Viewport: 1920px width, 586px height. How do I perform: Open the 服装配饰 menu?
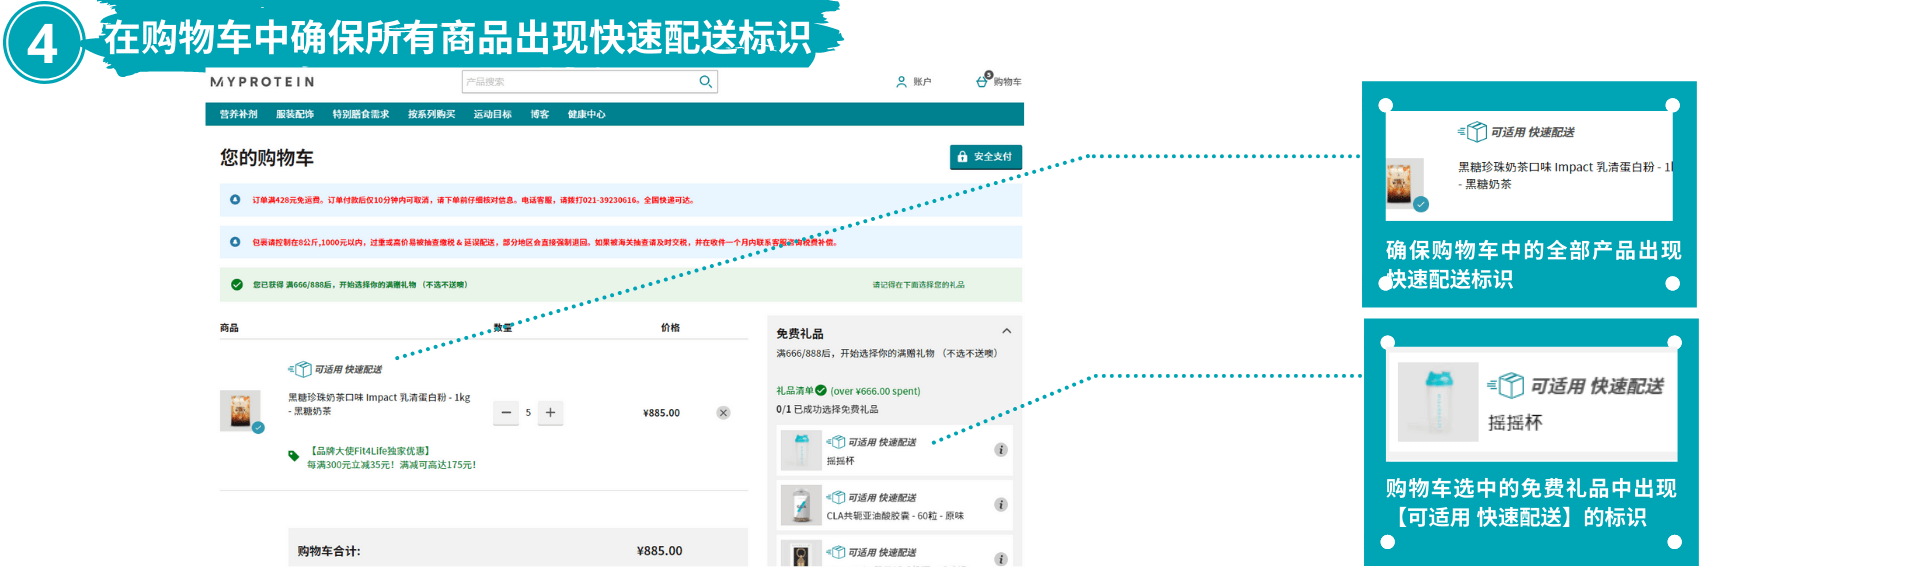295,114
